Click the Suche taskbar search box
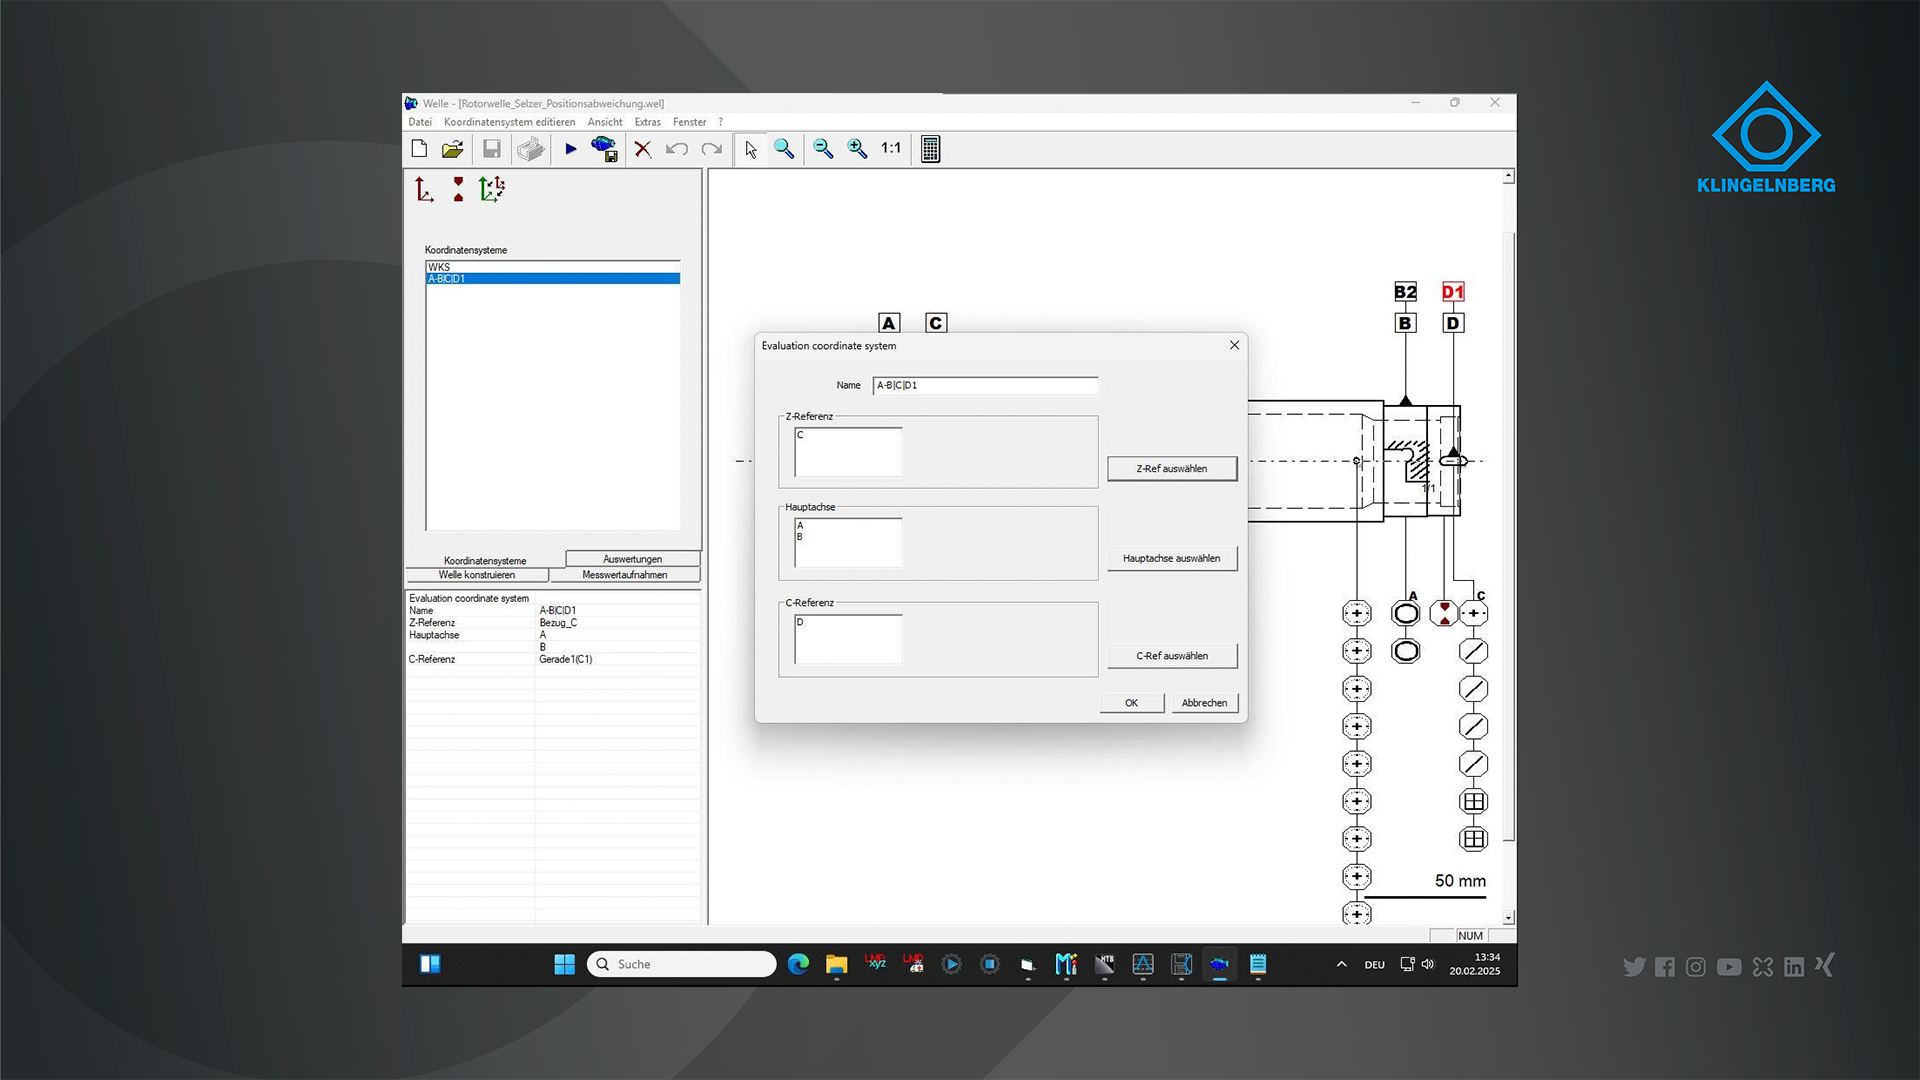This screenshot has width=1920, height=1080. coord(682,964)
